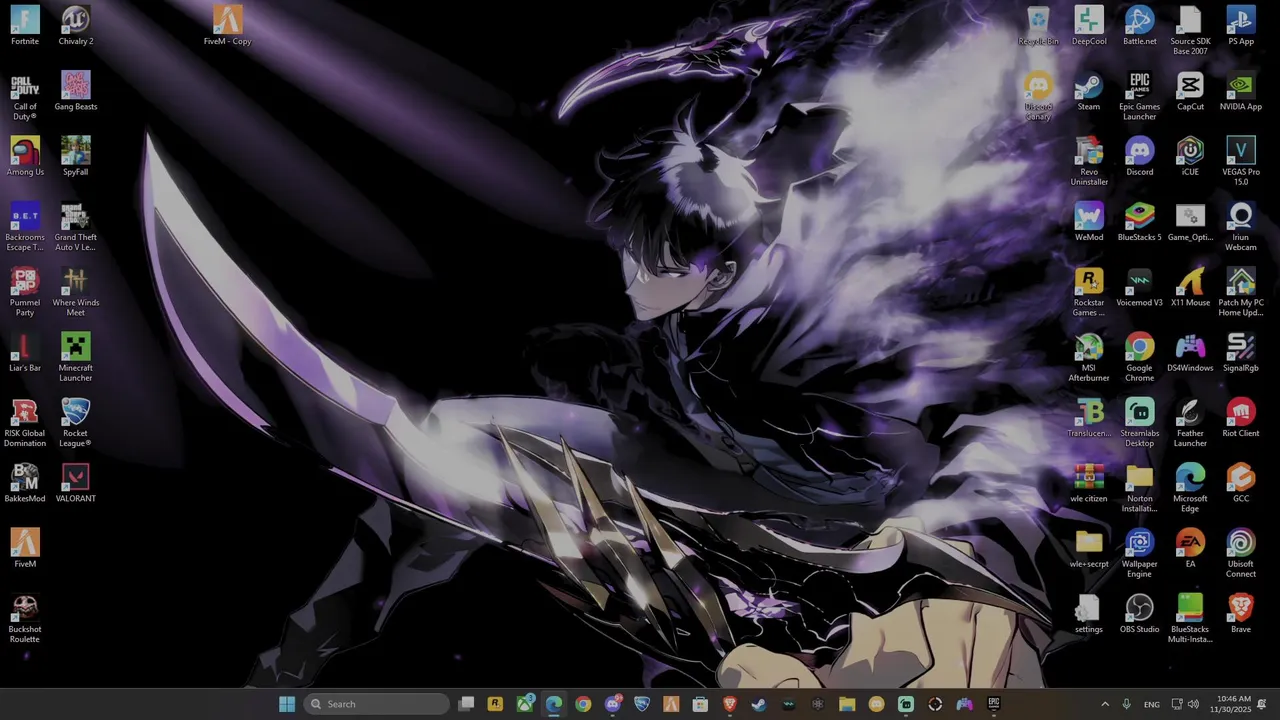1280x720 pixels.
Task: Select the Among Us desktop icon
Action: (x=25, y=157)
